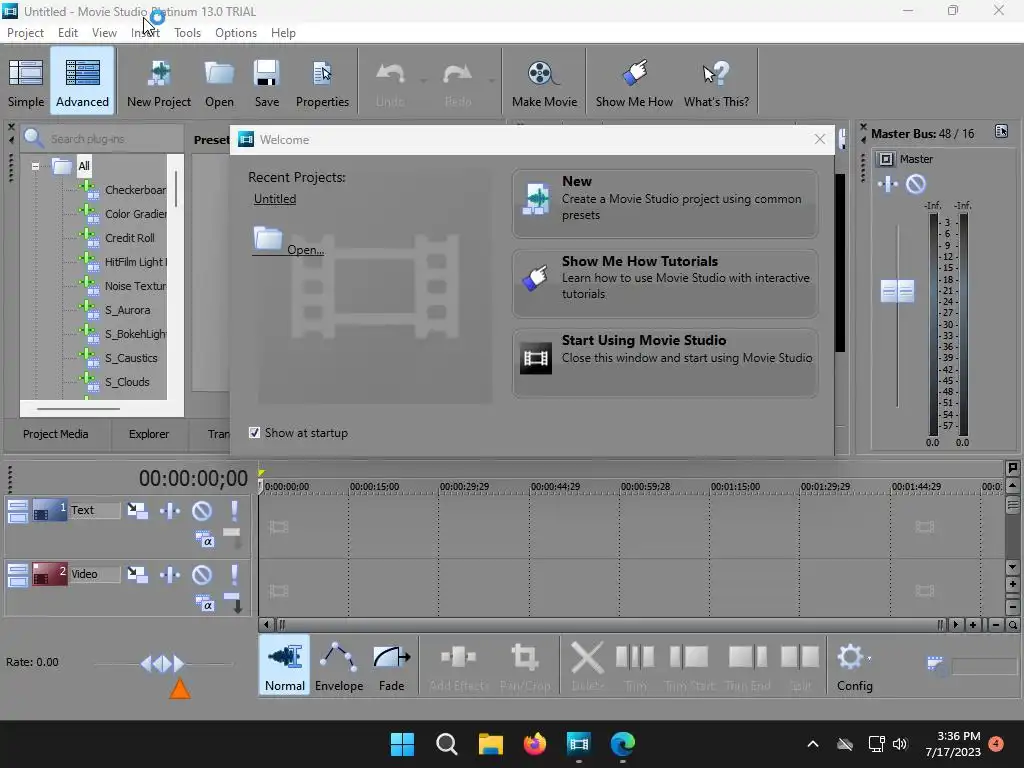Viewport: 1024px width, 768px height.
Task: Open the Options menu
Action: click(x=236, y=33)
